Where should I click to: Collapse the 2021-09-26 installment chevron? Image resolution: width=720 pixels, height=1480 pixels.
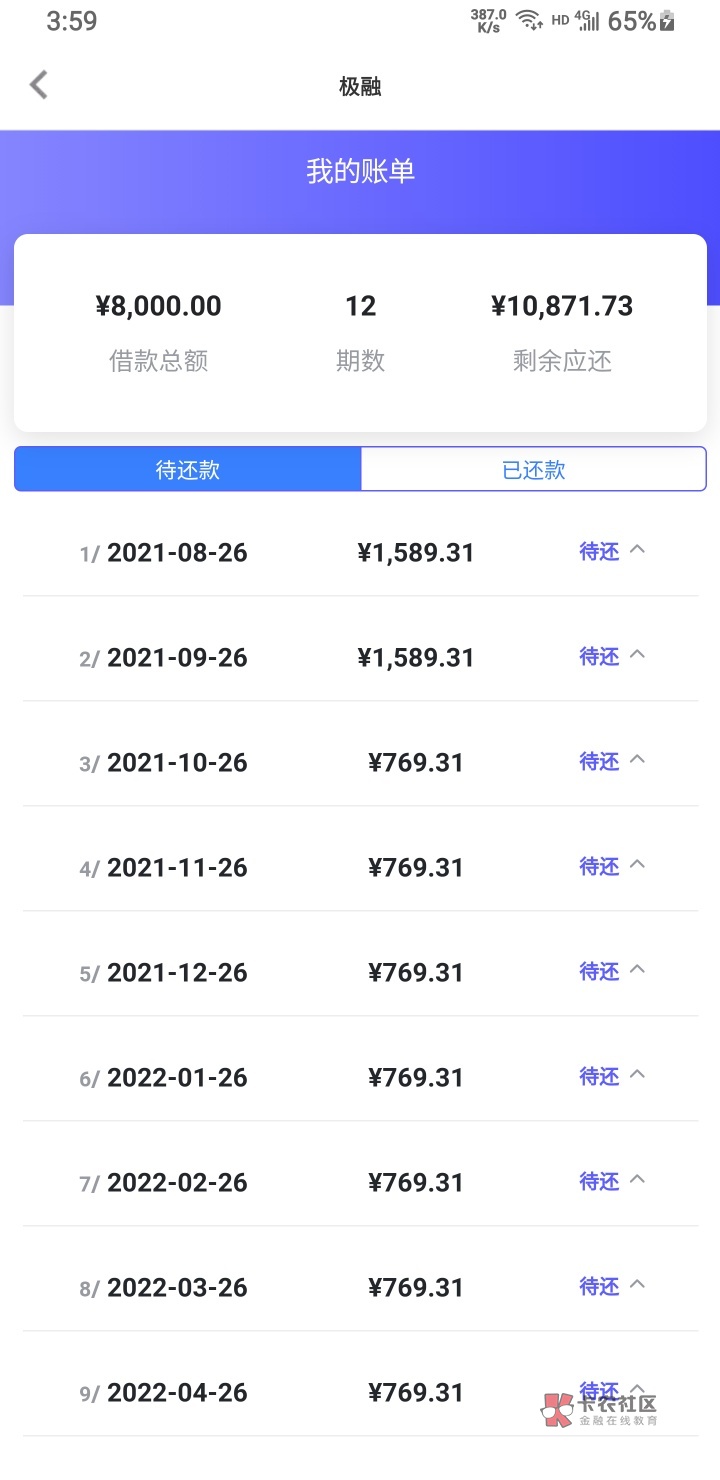click(x=637, y=654)
